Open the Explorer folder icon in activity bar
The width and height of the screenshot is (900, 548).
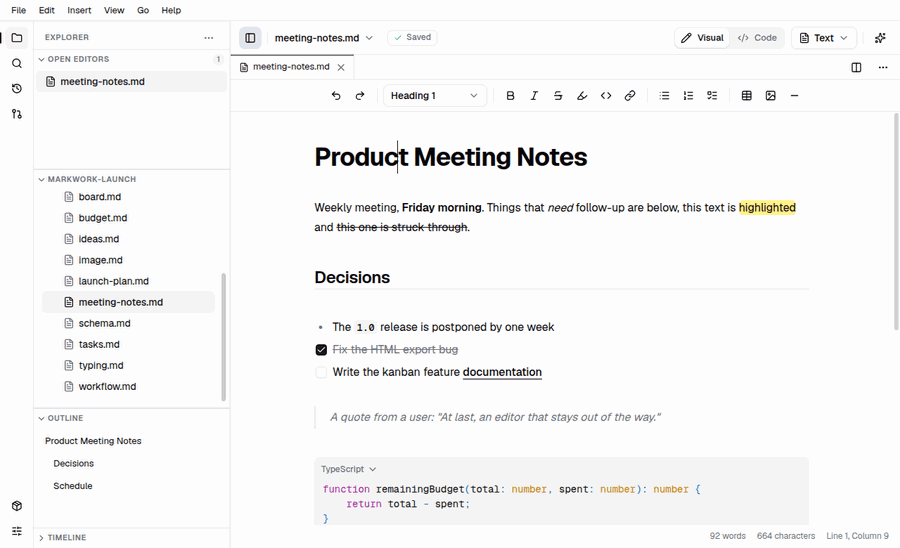17,38
